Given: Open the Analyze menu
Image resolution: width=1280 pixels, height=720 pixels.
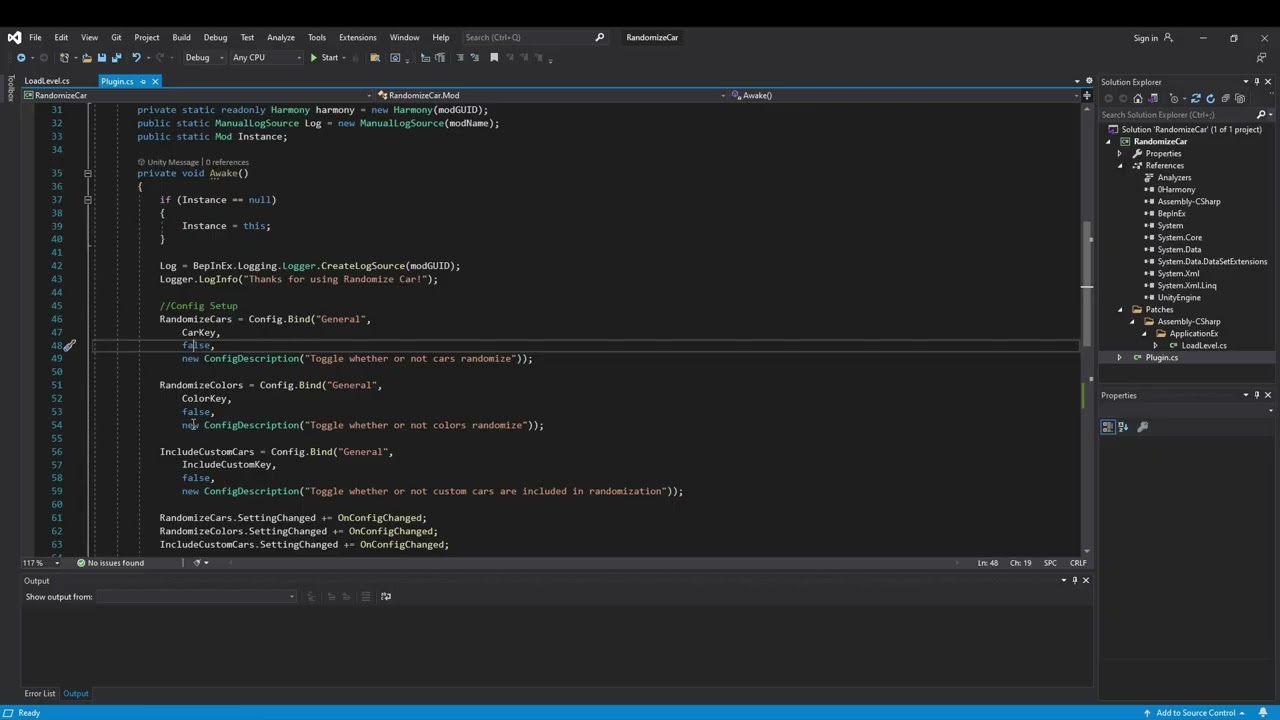Looking at the screenshot, I should (x=281, y=37).
